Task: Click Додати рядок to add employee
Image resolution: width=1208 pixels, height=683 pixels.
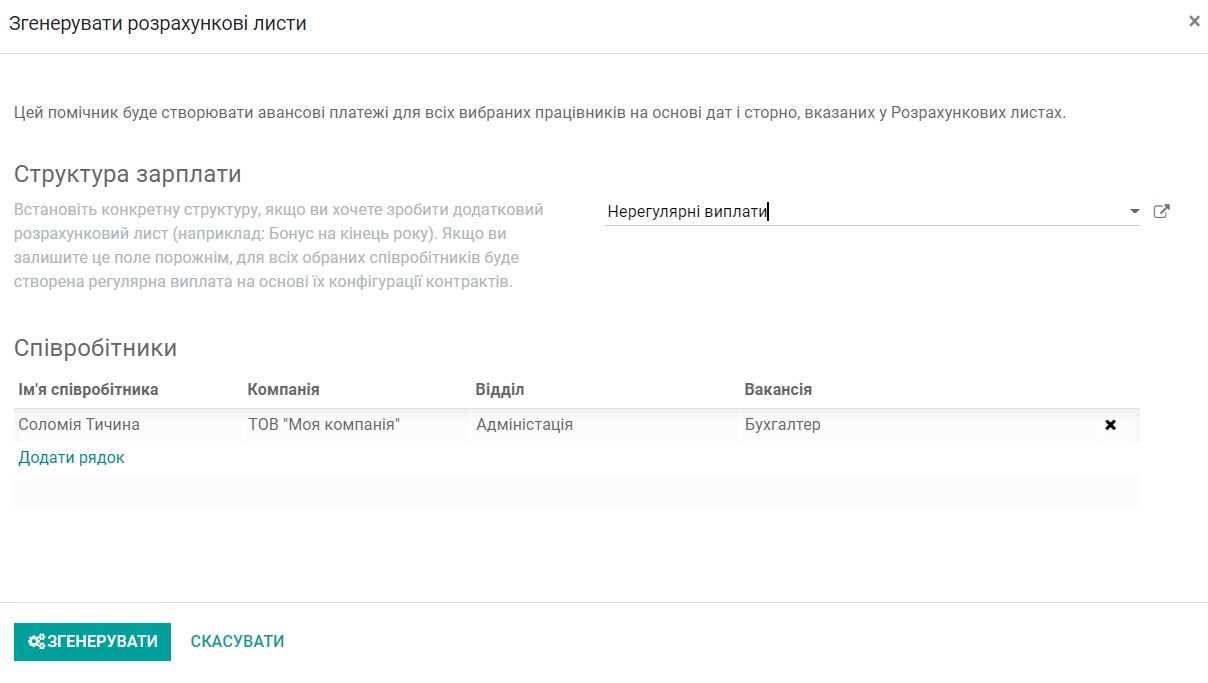Action: tap(70, 457)
